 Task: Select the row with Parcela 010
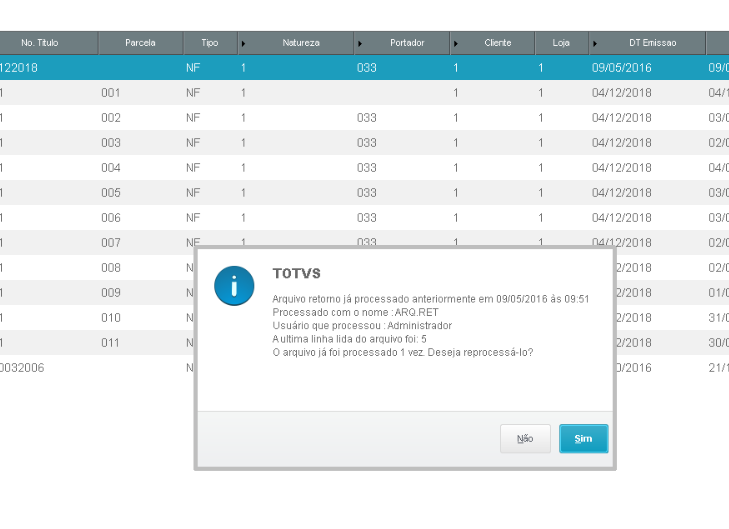[x=97, y=318]
